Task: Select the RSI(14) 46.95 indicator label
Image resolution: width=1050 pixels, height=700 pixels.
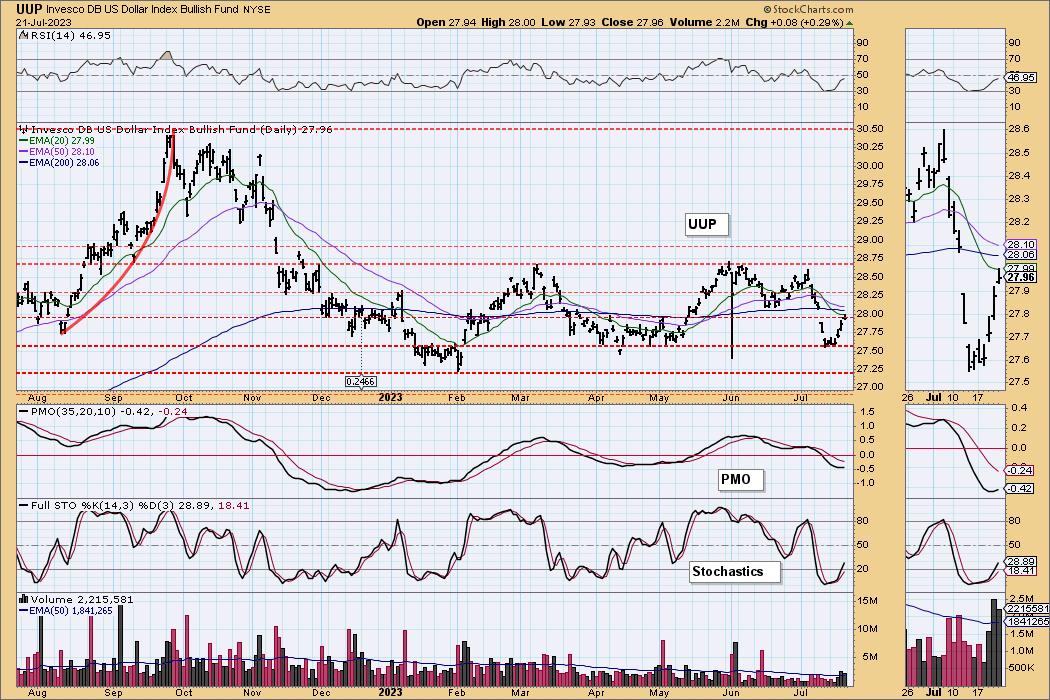Action: [x=70, y=35]
